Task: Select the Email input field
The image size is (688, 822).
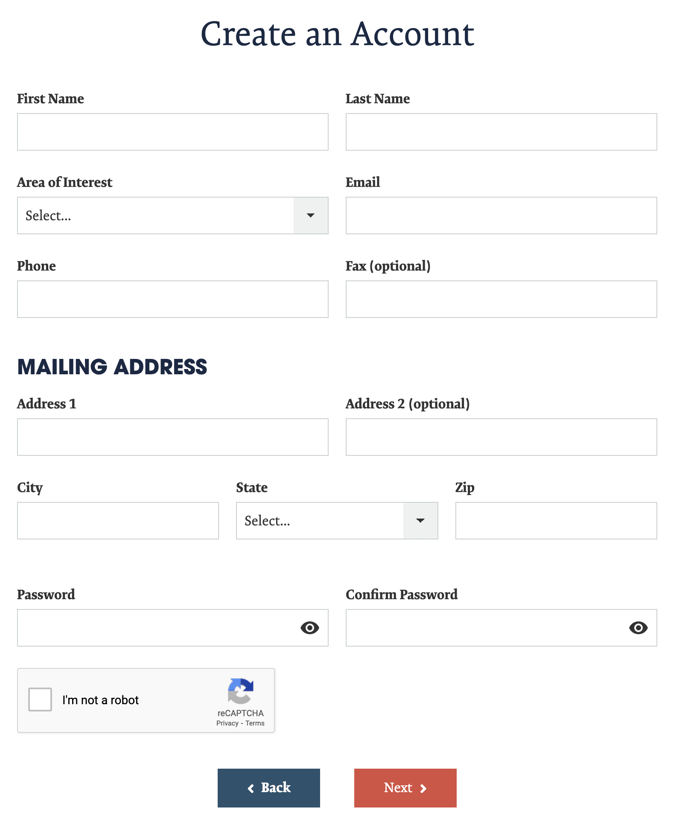Action: pyautogui.click(x=501, y=215)
